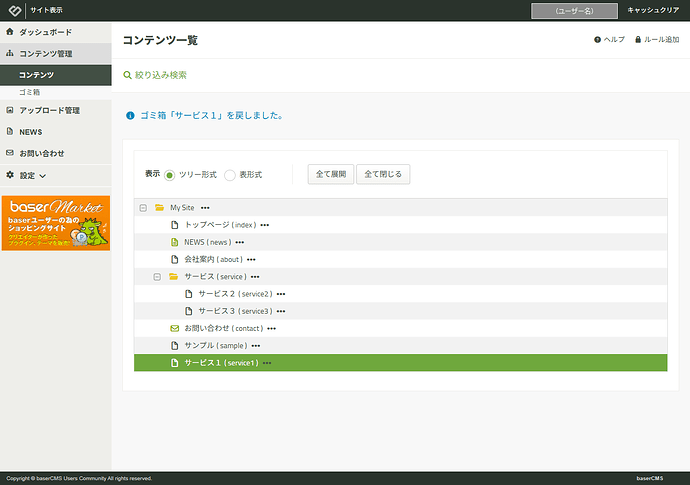Collapse the My Site tree node
Image resolution: width=690 pixels, height=485 pixels.
[x=143, y=208]
